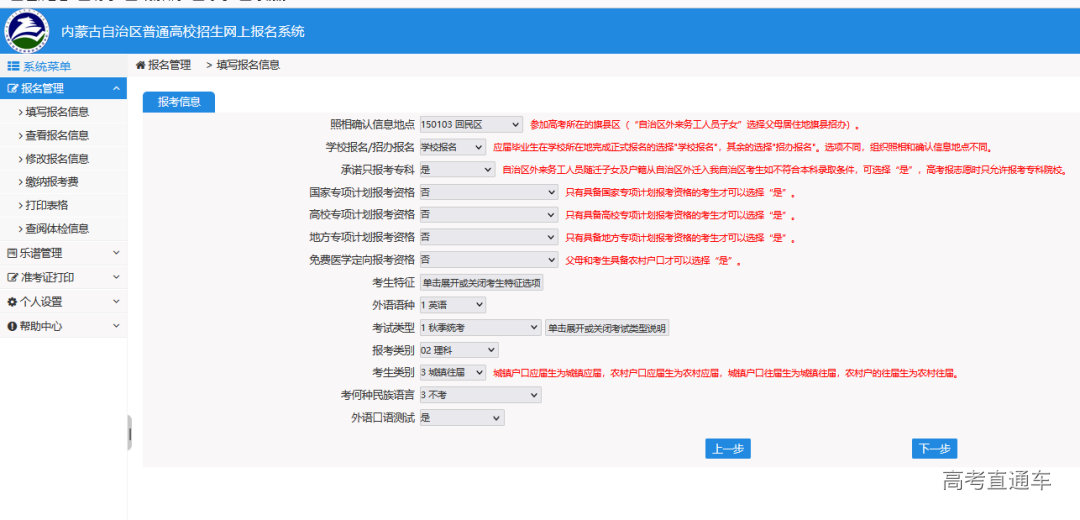This screenshot has height=520, width=1080.
Task: Click the red hint about 父母和考生具备农村户口
Action: coord(653,261)
